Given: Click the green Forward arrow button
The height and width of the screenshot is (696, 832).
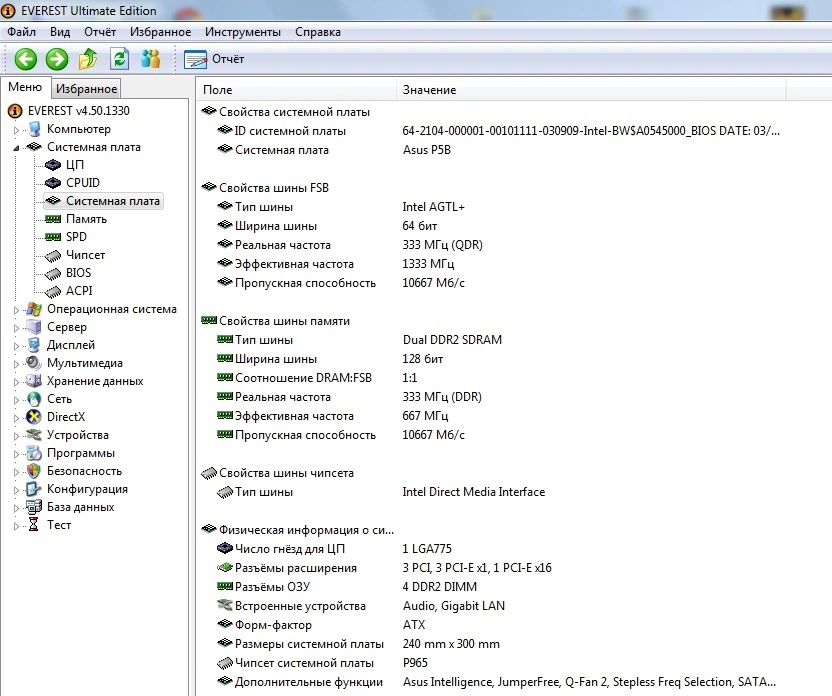Looking at the screenshot, I should point(57,59).
